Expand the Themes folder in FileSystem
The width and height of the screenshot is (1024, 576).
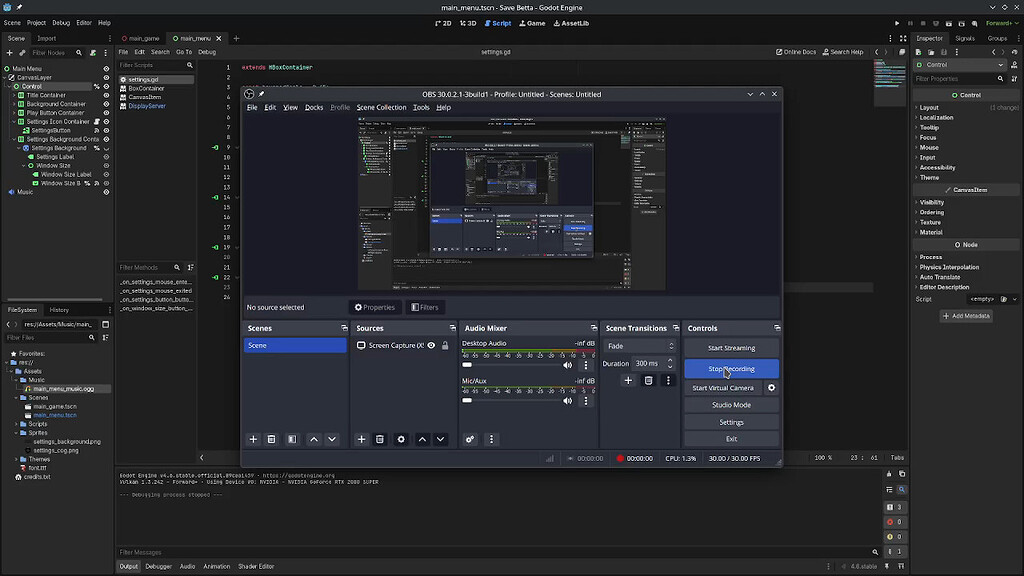[x=16, y=459]
